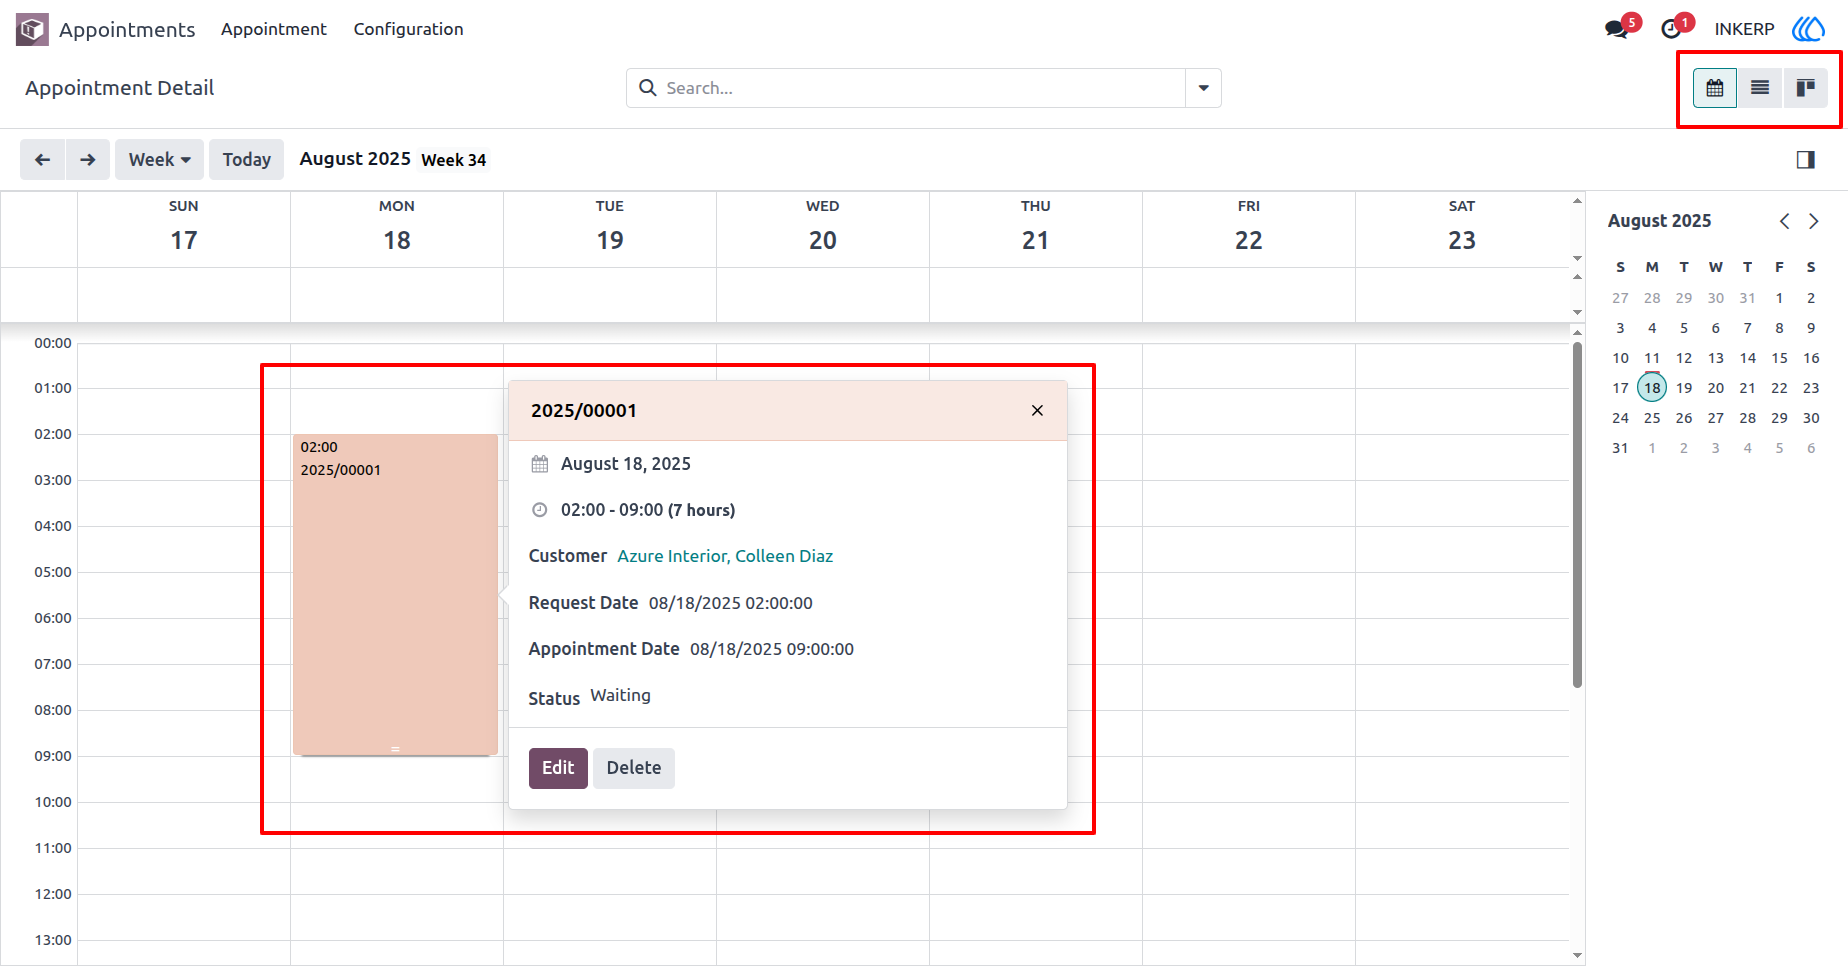Open the Appointment menu

pyautogui.click(x=274, y=29)
